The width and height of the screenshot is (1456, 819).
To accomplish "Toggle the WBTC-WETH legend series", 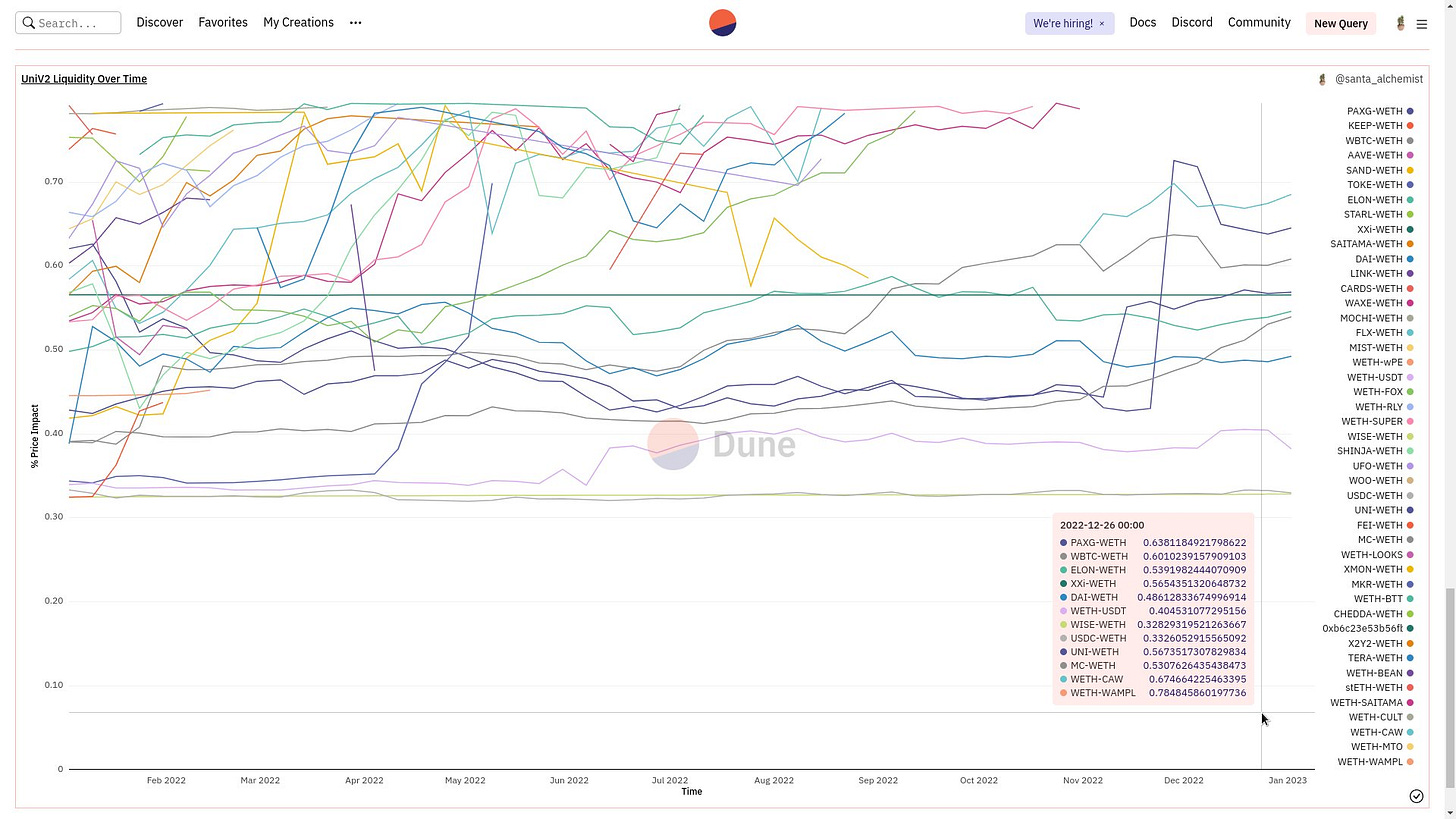I will [1379, 141].
